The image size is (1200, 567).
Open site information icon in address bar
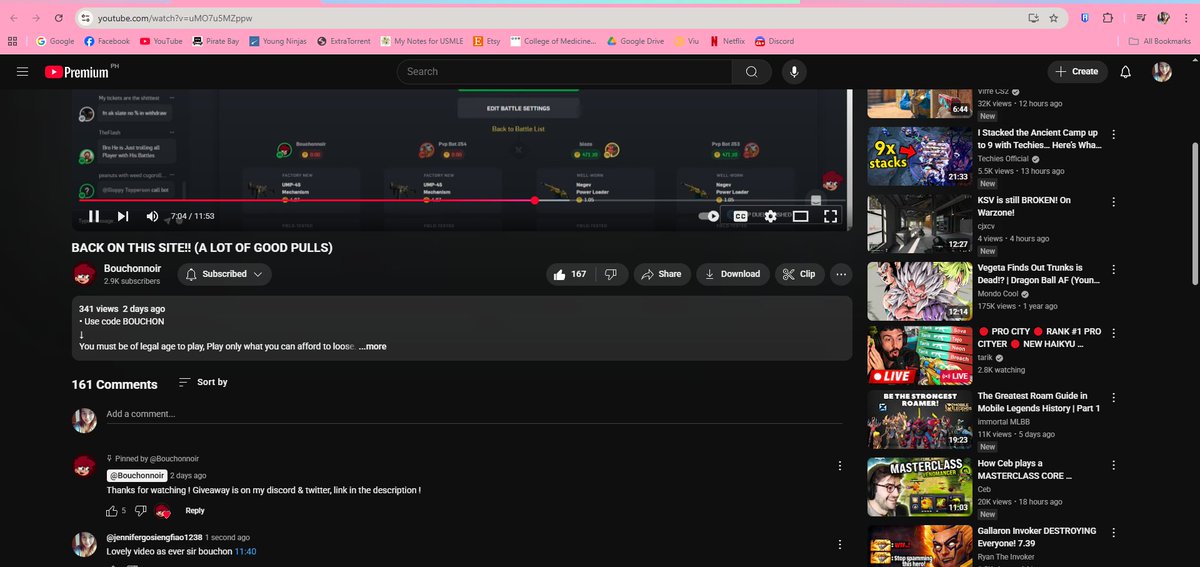click(86, 18)
